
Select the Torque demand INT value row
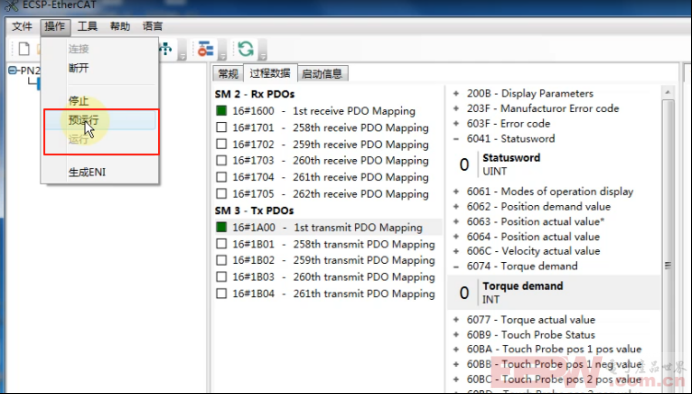[553, 293]
